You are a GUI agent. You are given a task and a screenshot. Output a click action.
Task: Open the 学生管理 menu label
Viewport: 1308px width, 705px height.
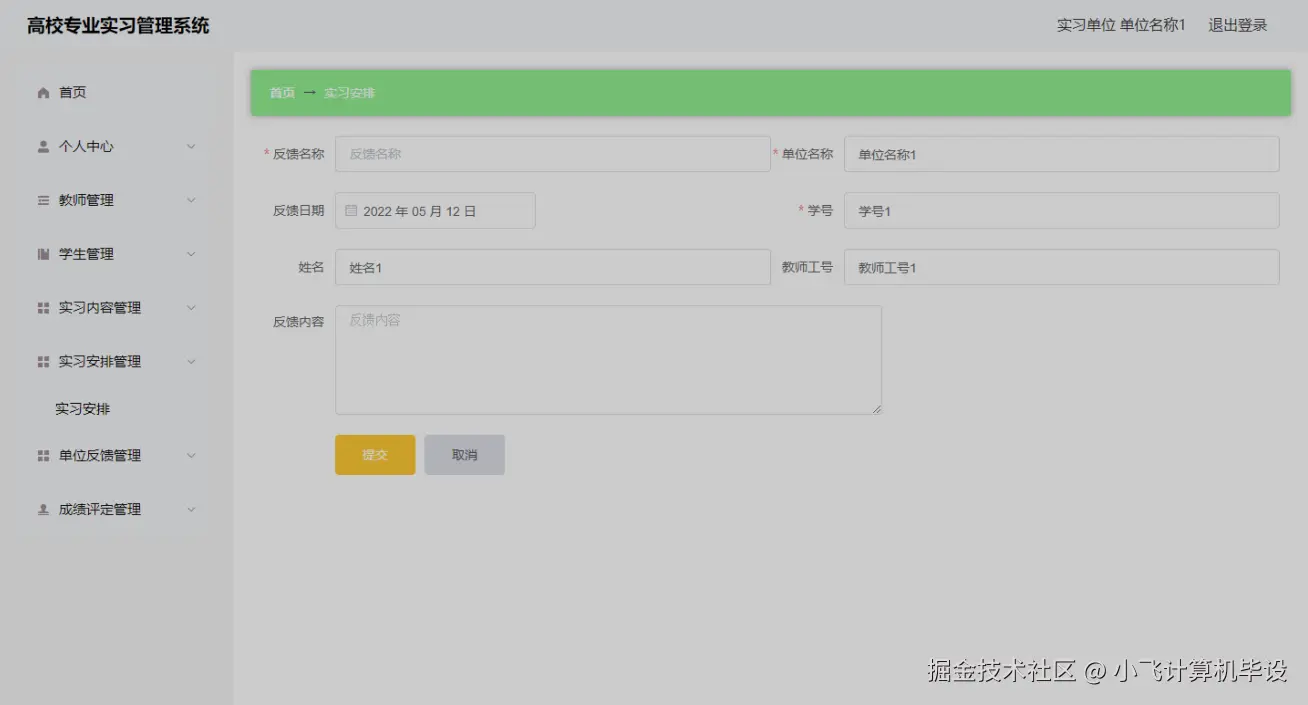point(86,255)
